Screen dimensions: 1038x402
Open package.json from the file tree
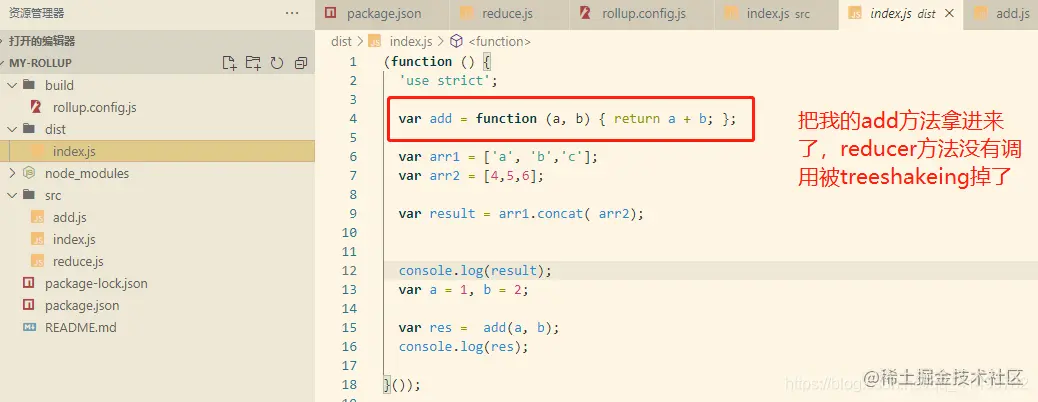82,305
